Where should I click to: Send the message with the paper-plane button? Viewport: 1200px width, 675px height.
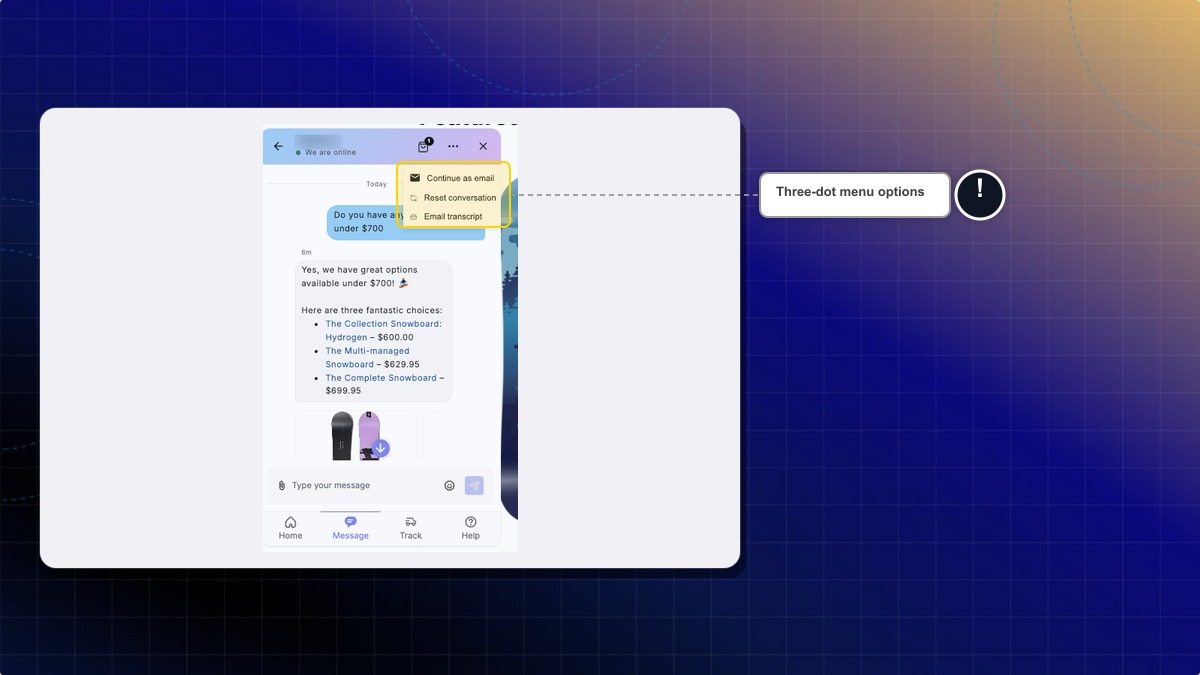(474, 485)
